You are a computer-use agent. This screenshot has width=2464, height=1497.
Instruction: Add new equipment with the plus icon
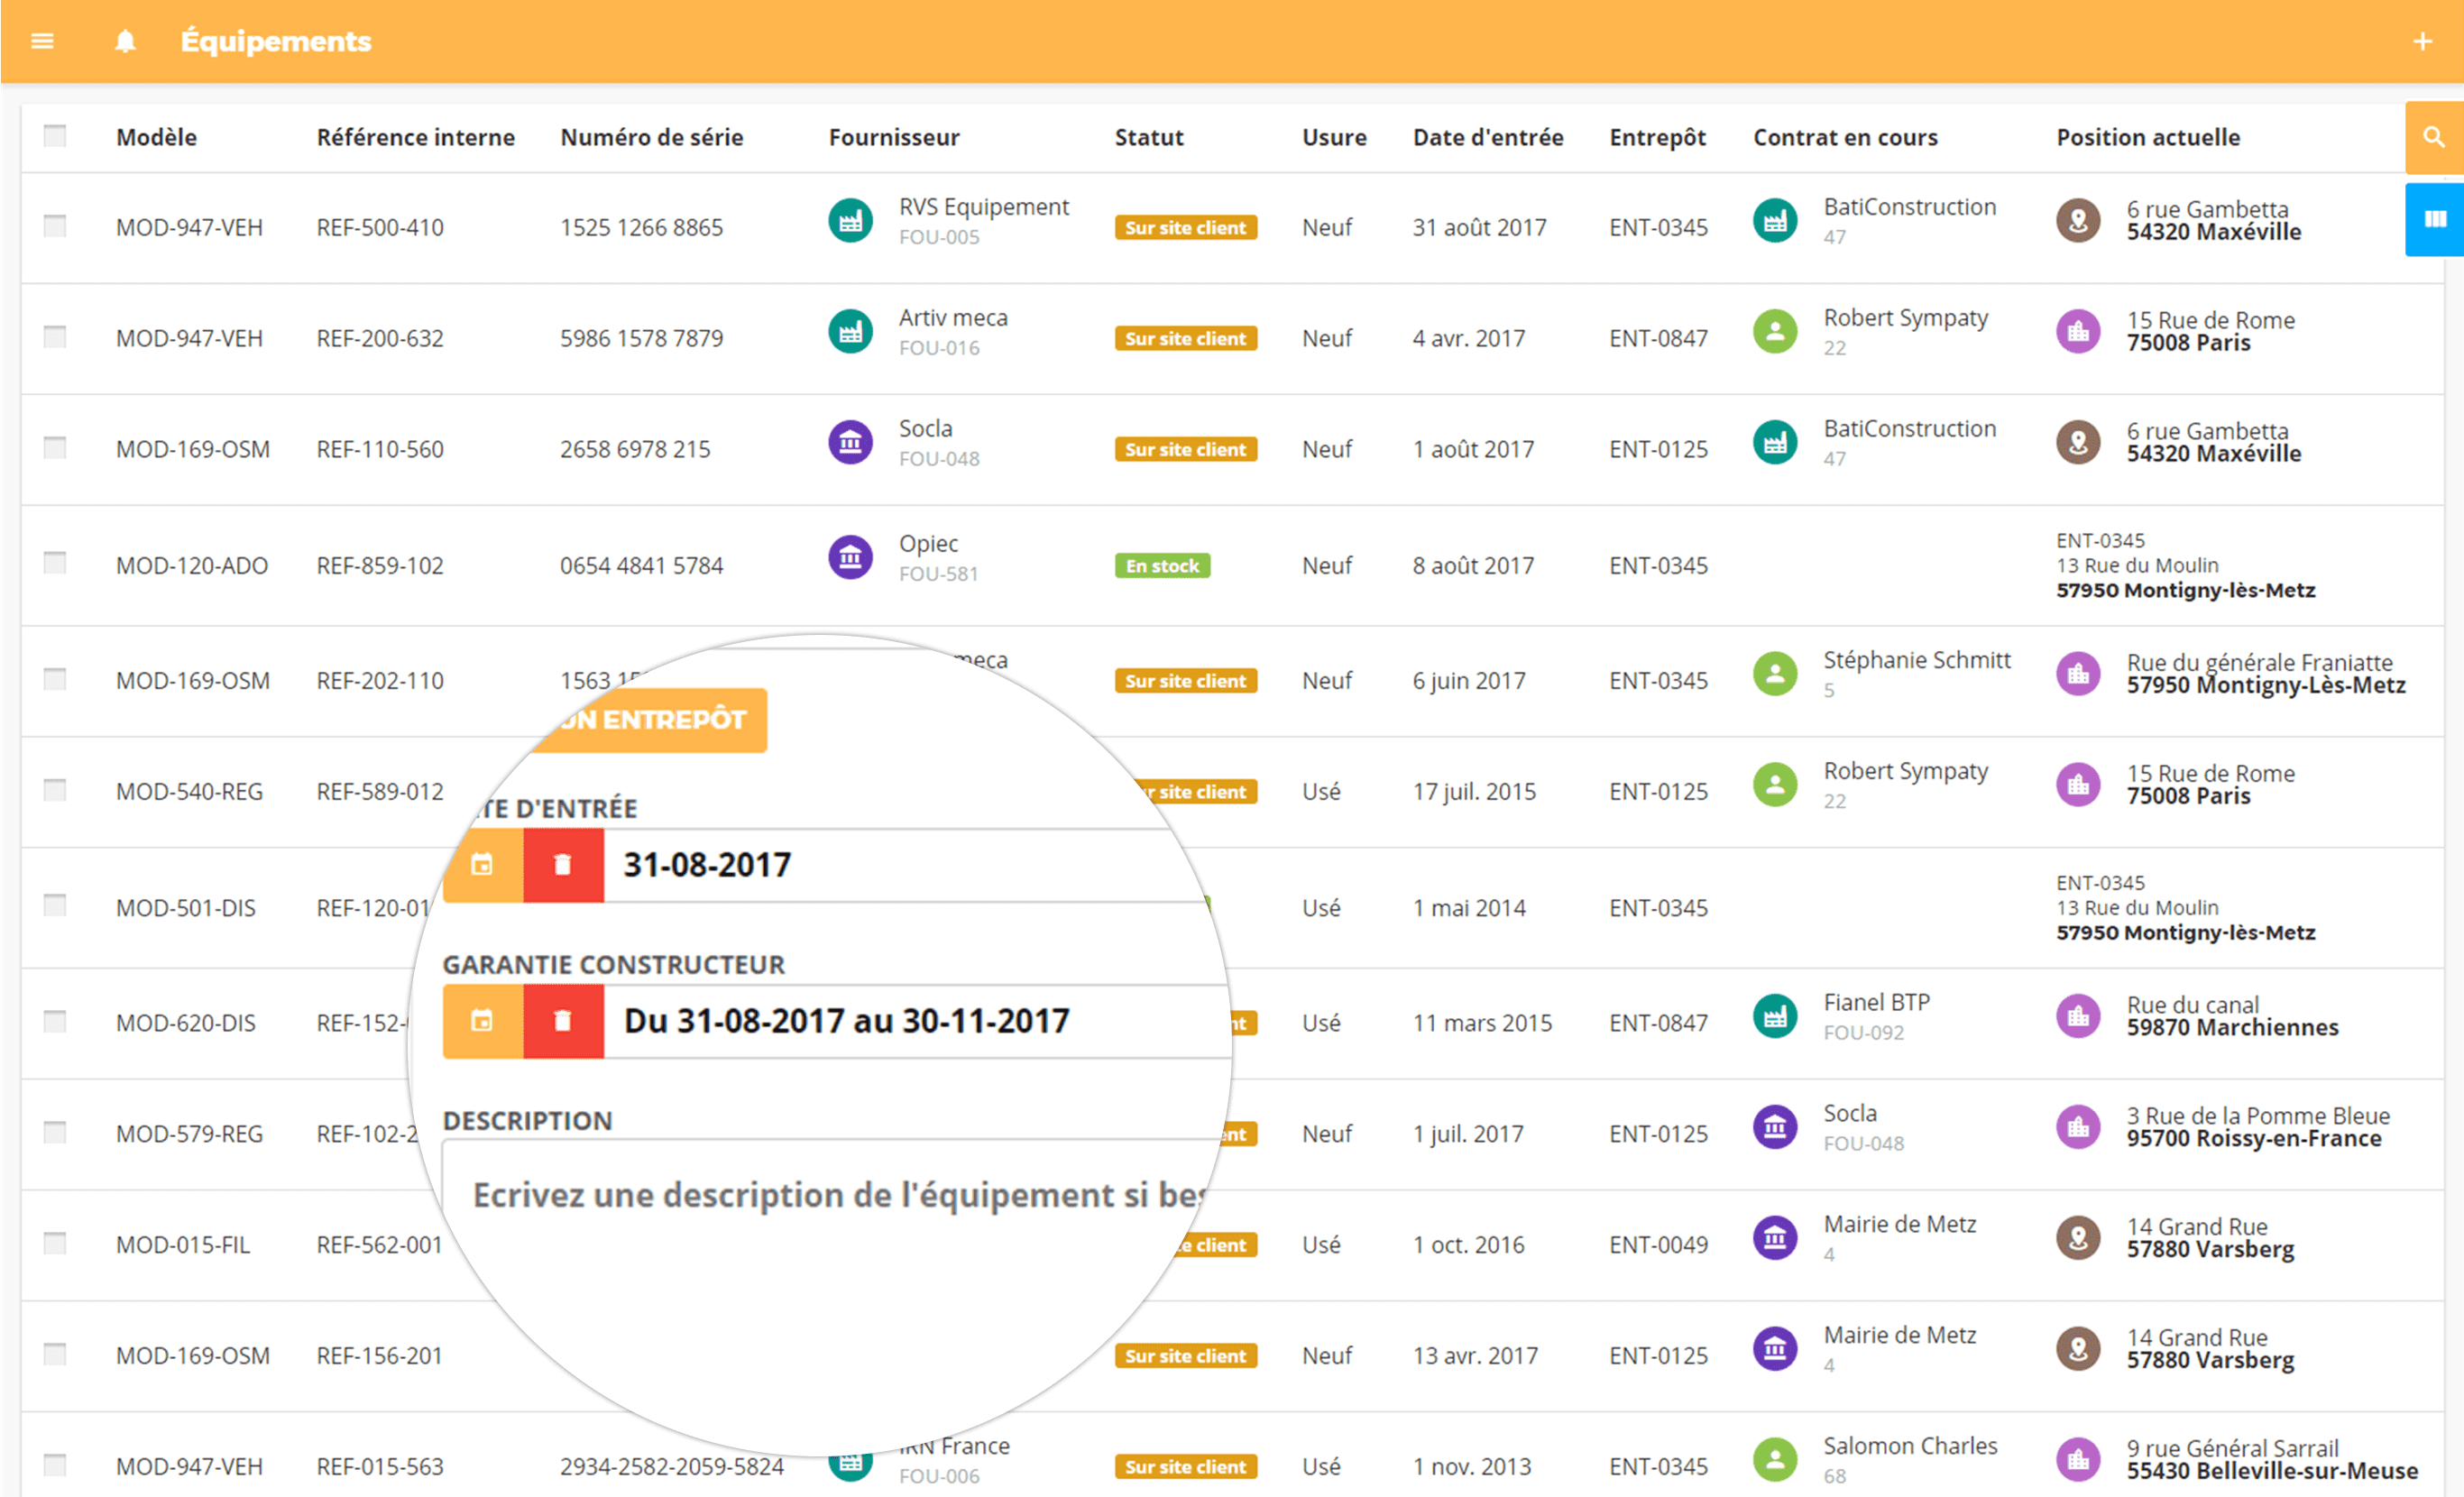point(2422,41)
